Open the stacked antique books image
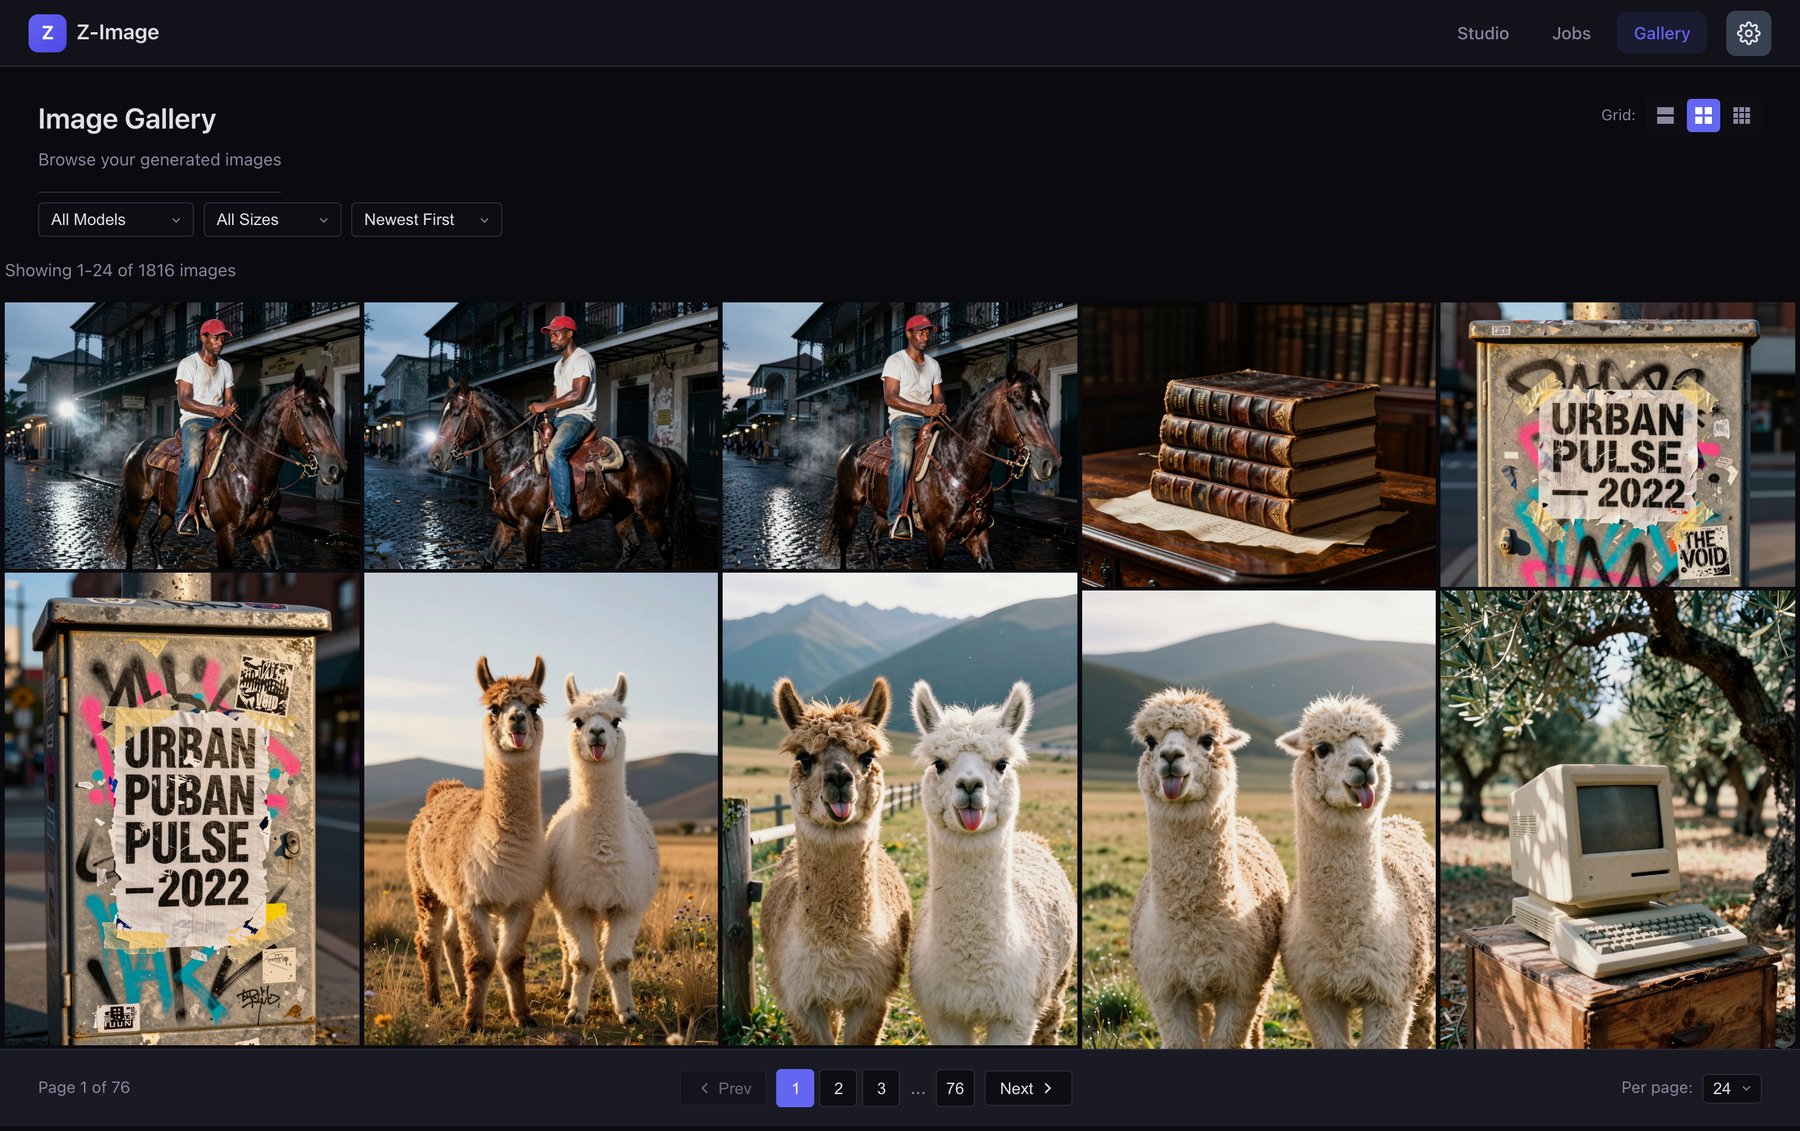Image resolution: width=1800 pixels, height=1131 pixels. tap(1258, 445)
